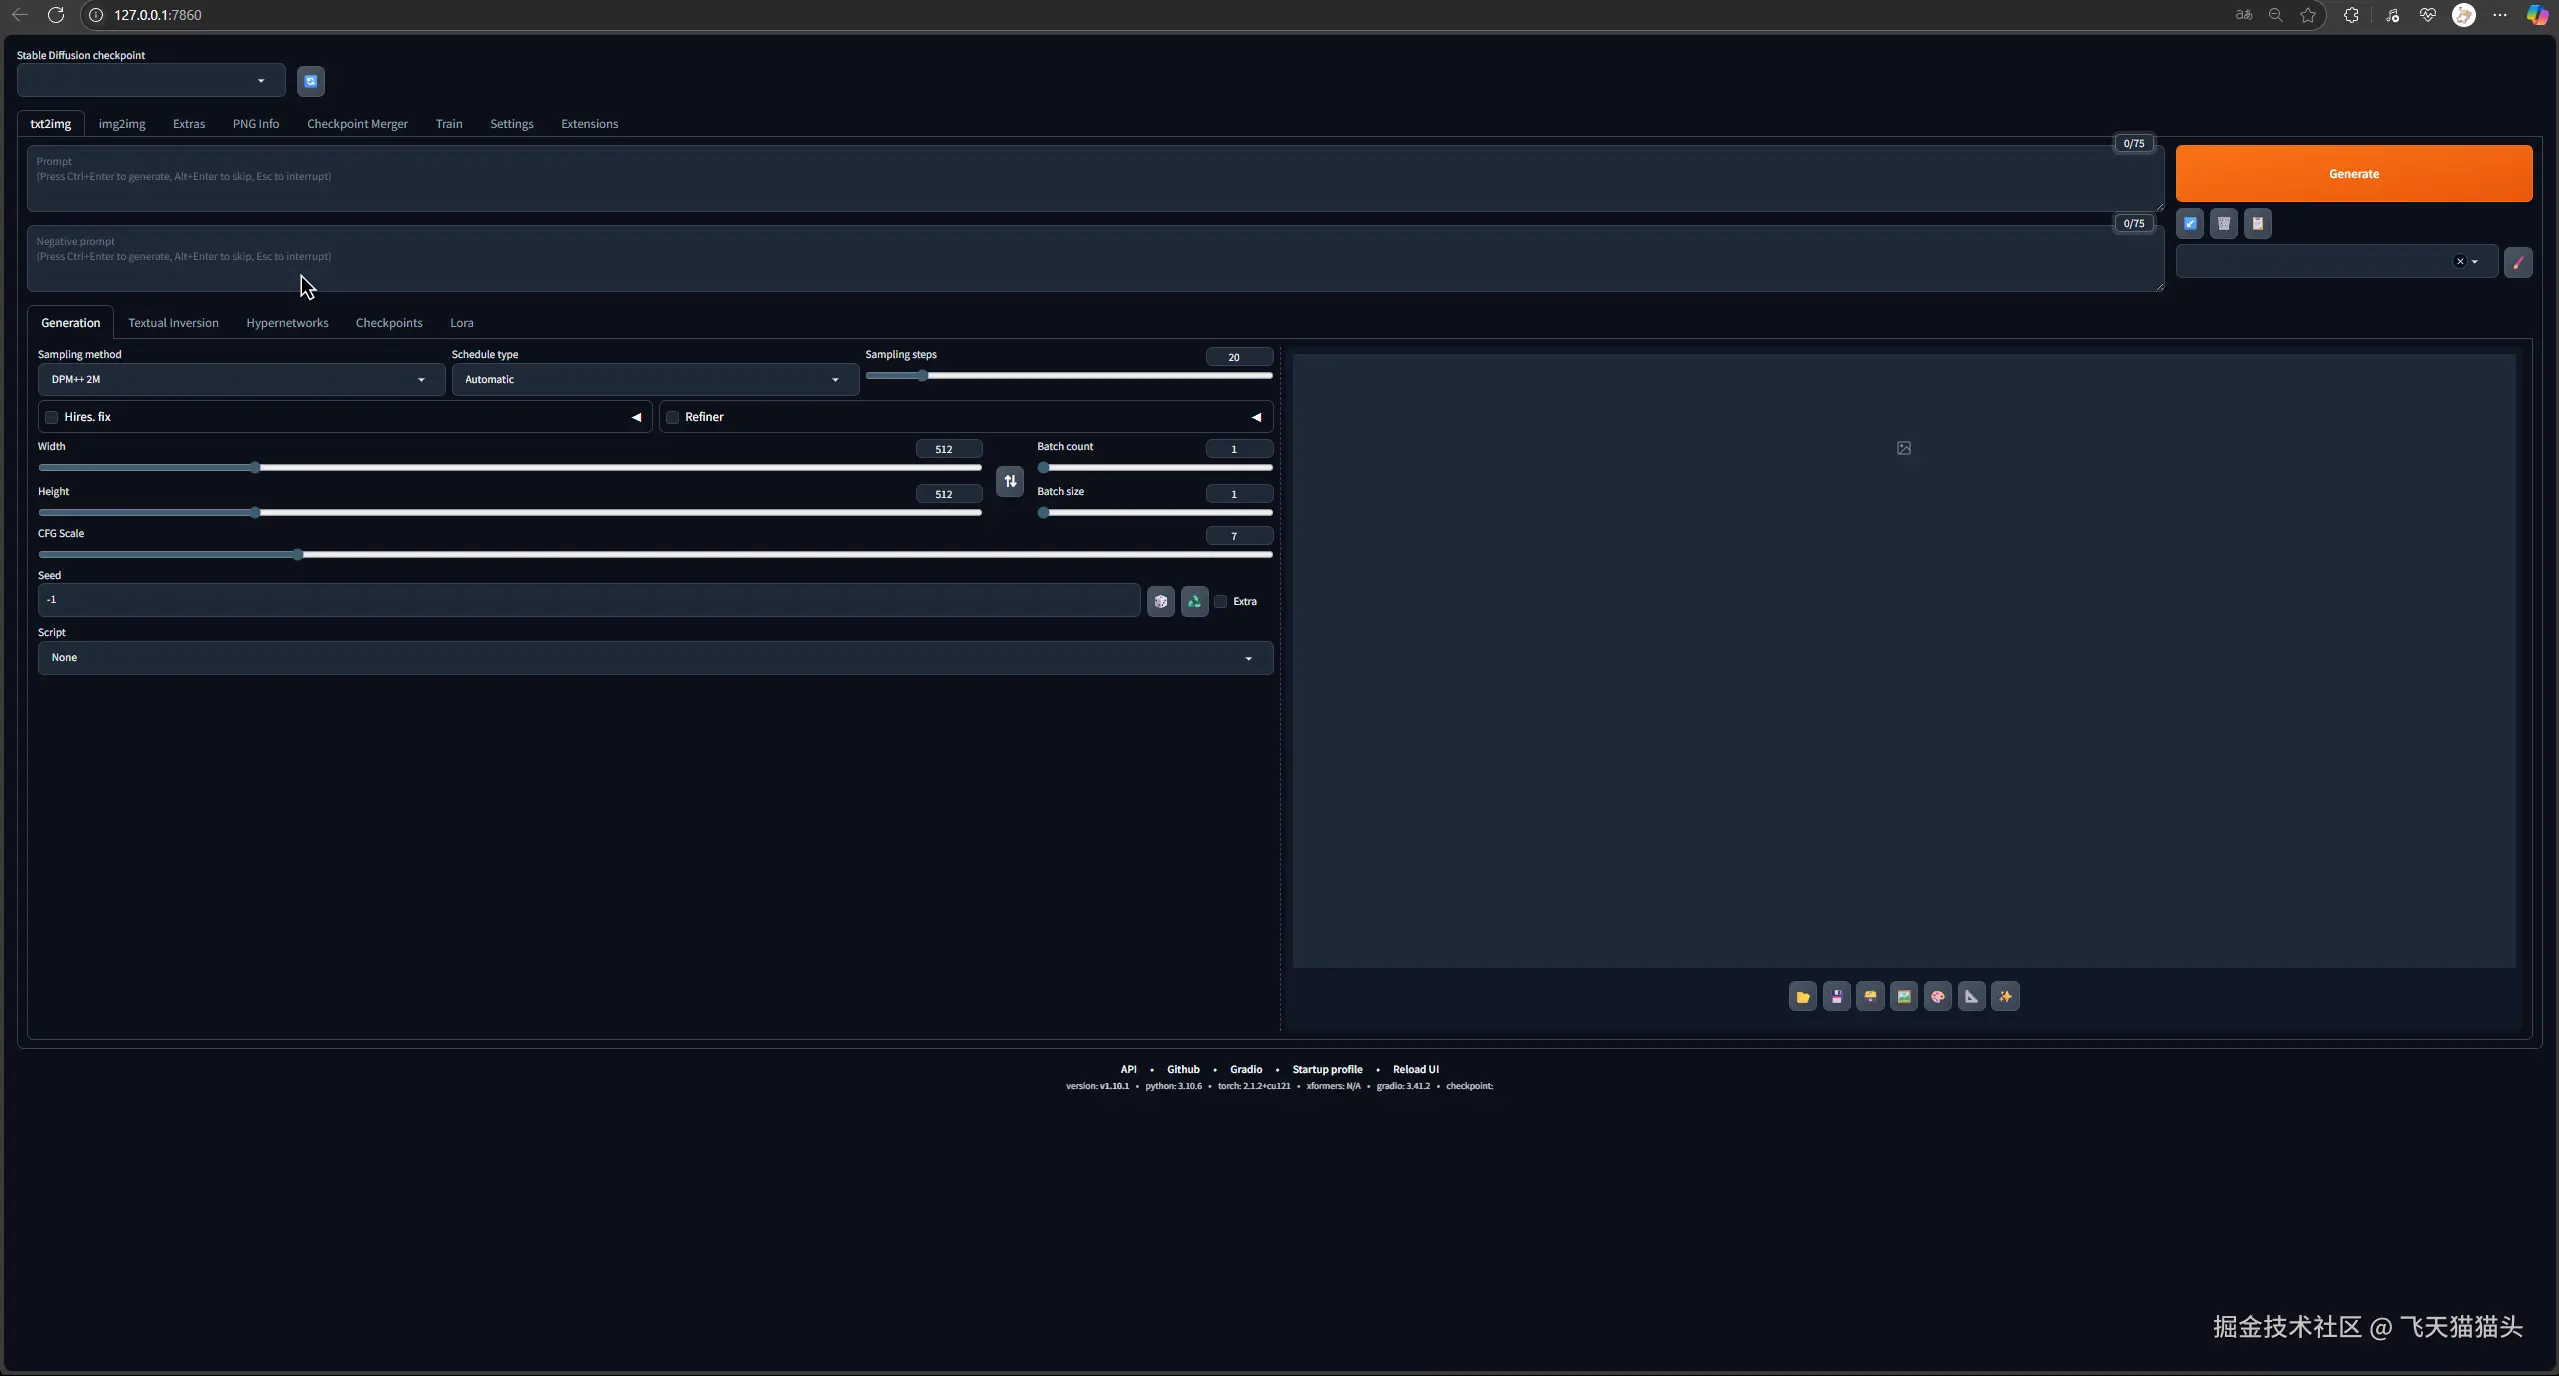This screenshot has width=2559, height=1376.
Task: Click the Seed input field showing -1
Action: point(589,600)
